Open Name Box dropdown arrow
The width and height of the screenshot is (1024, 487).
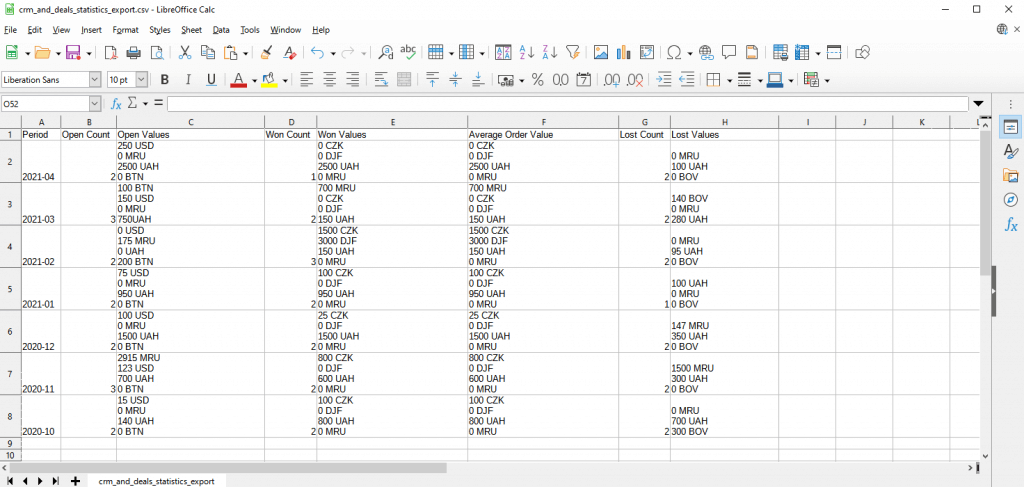tap(95, 103)
